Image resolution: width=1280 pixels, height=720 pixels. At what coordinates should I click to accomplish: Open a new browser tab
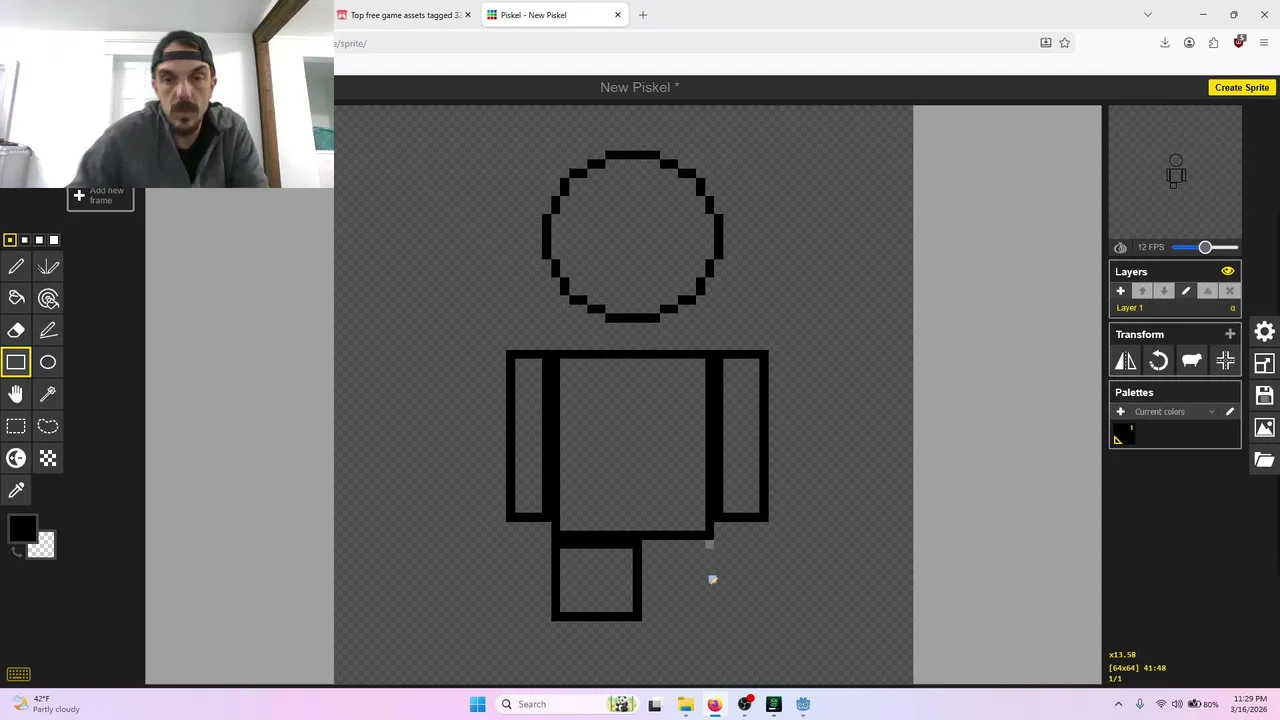tap(643, 15)
